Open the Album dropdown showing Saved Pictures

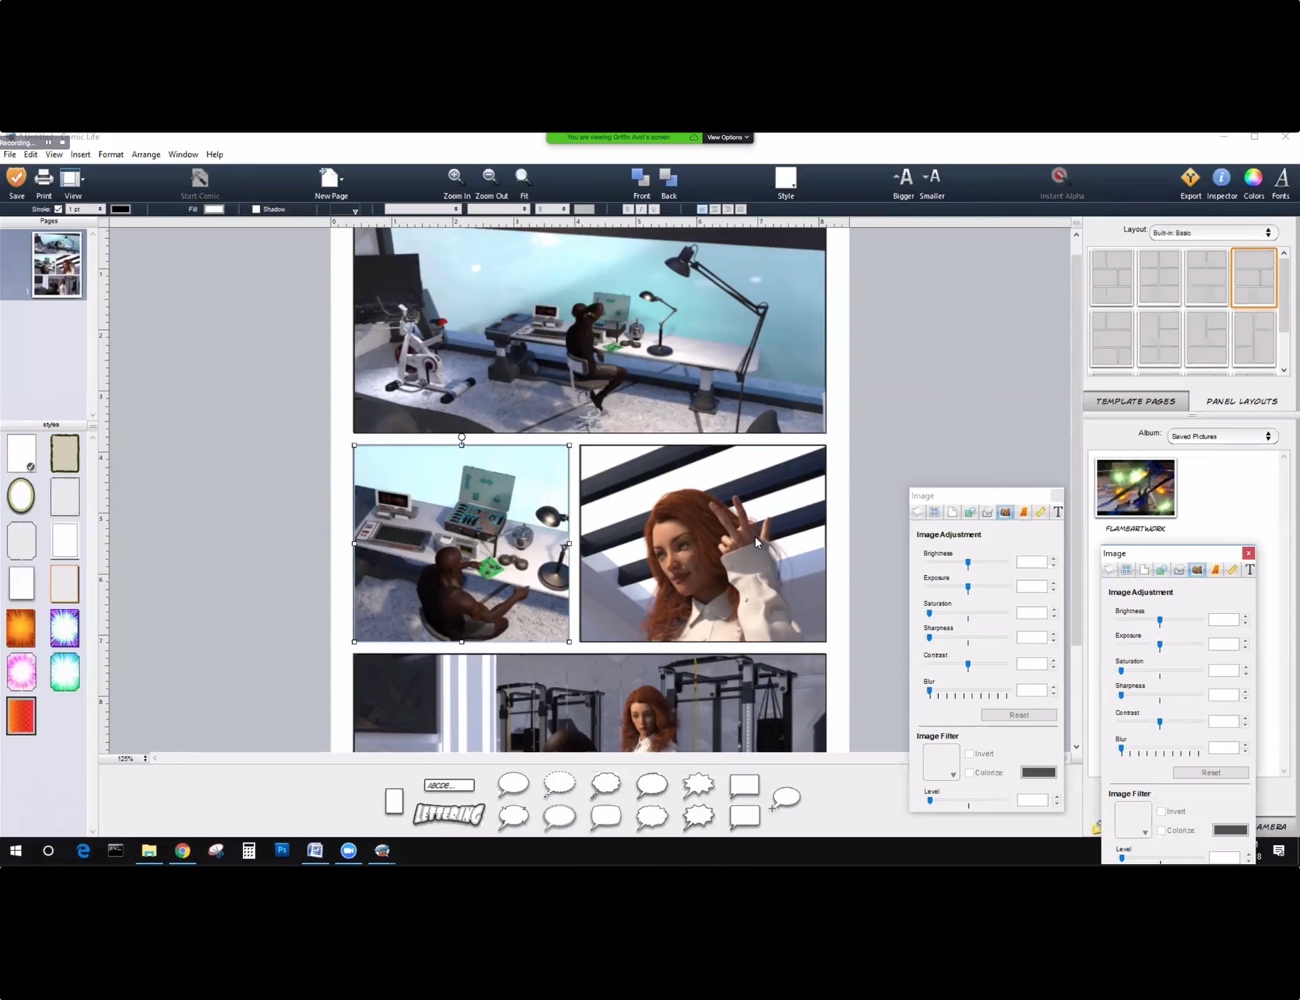pyautogui.click(x=1222, y=436)
